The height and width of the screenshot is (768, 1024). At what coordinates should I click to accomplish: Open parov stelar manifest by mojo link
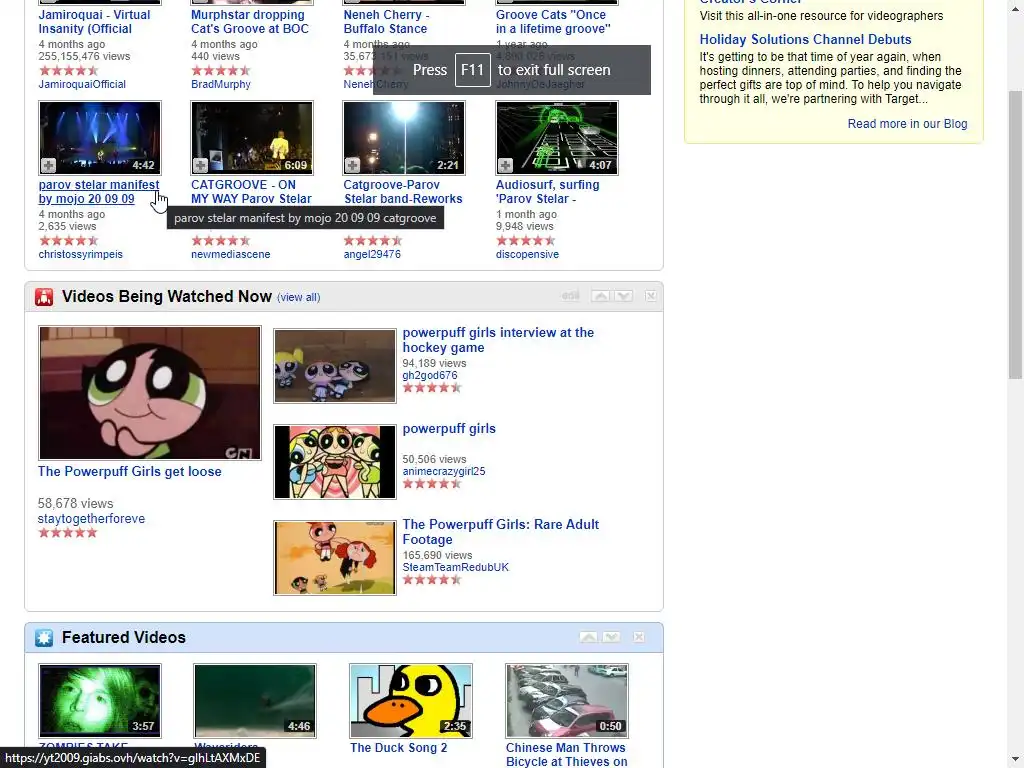[x=99, y=192]
